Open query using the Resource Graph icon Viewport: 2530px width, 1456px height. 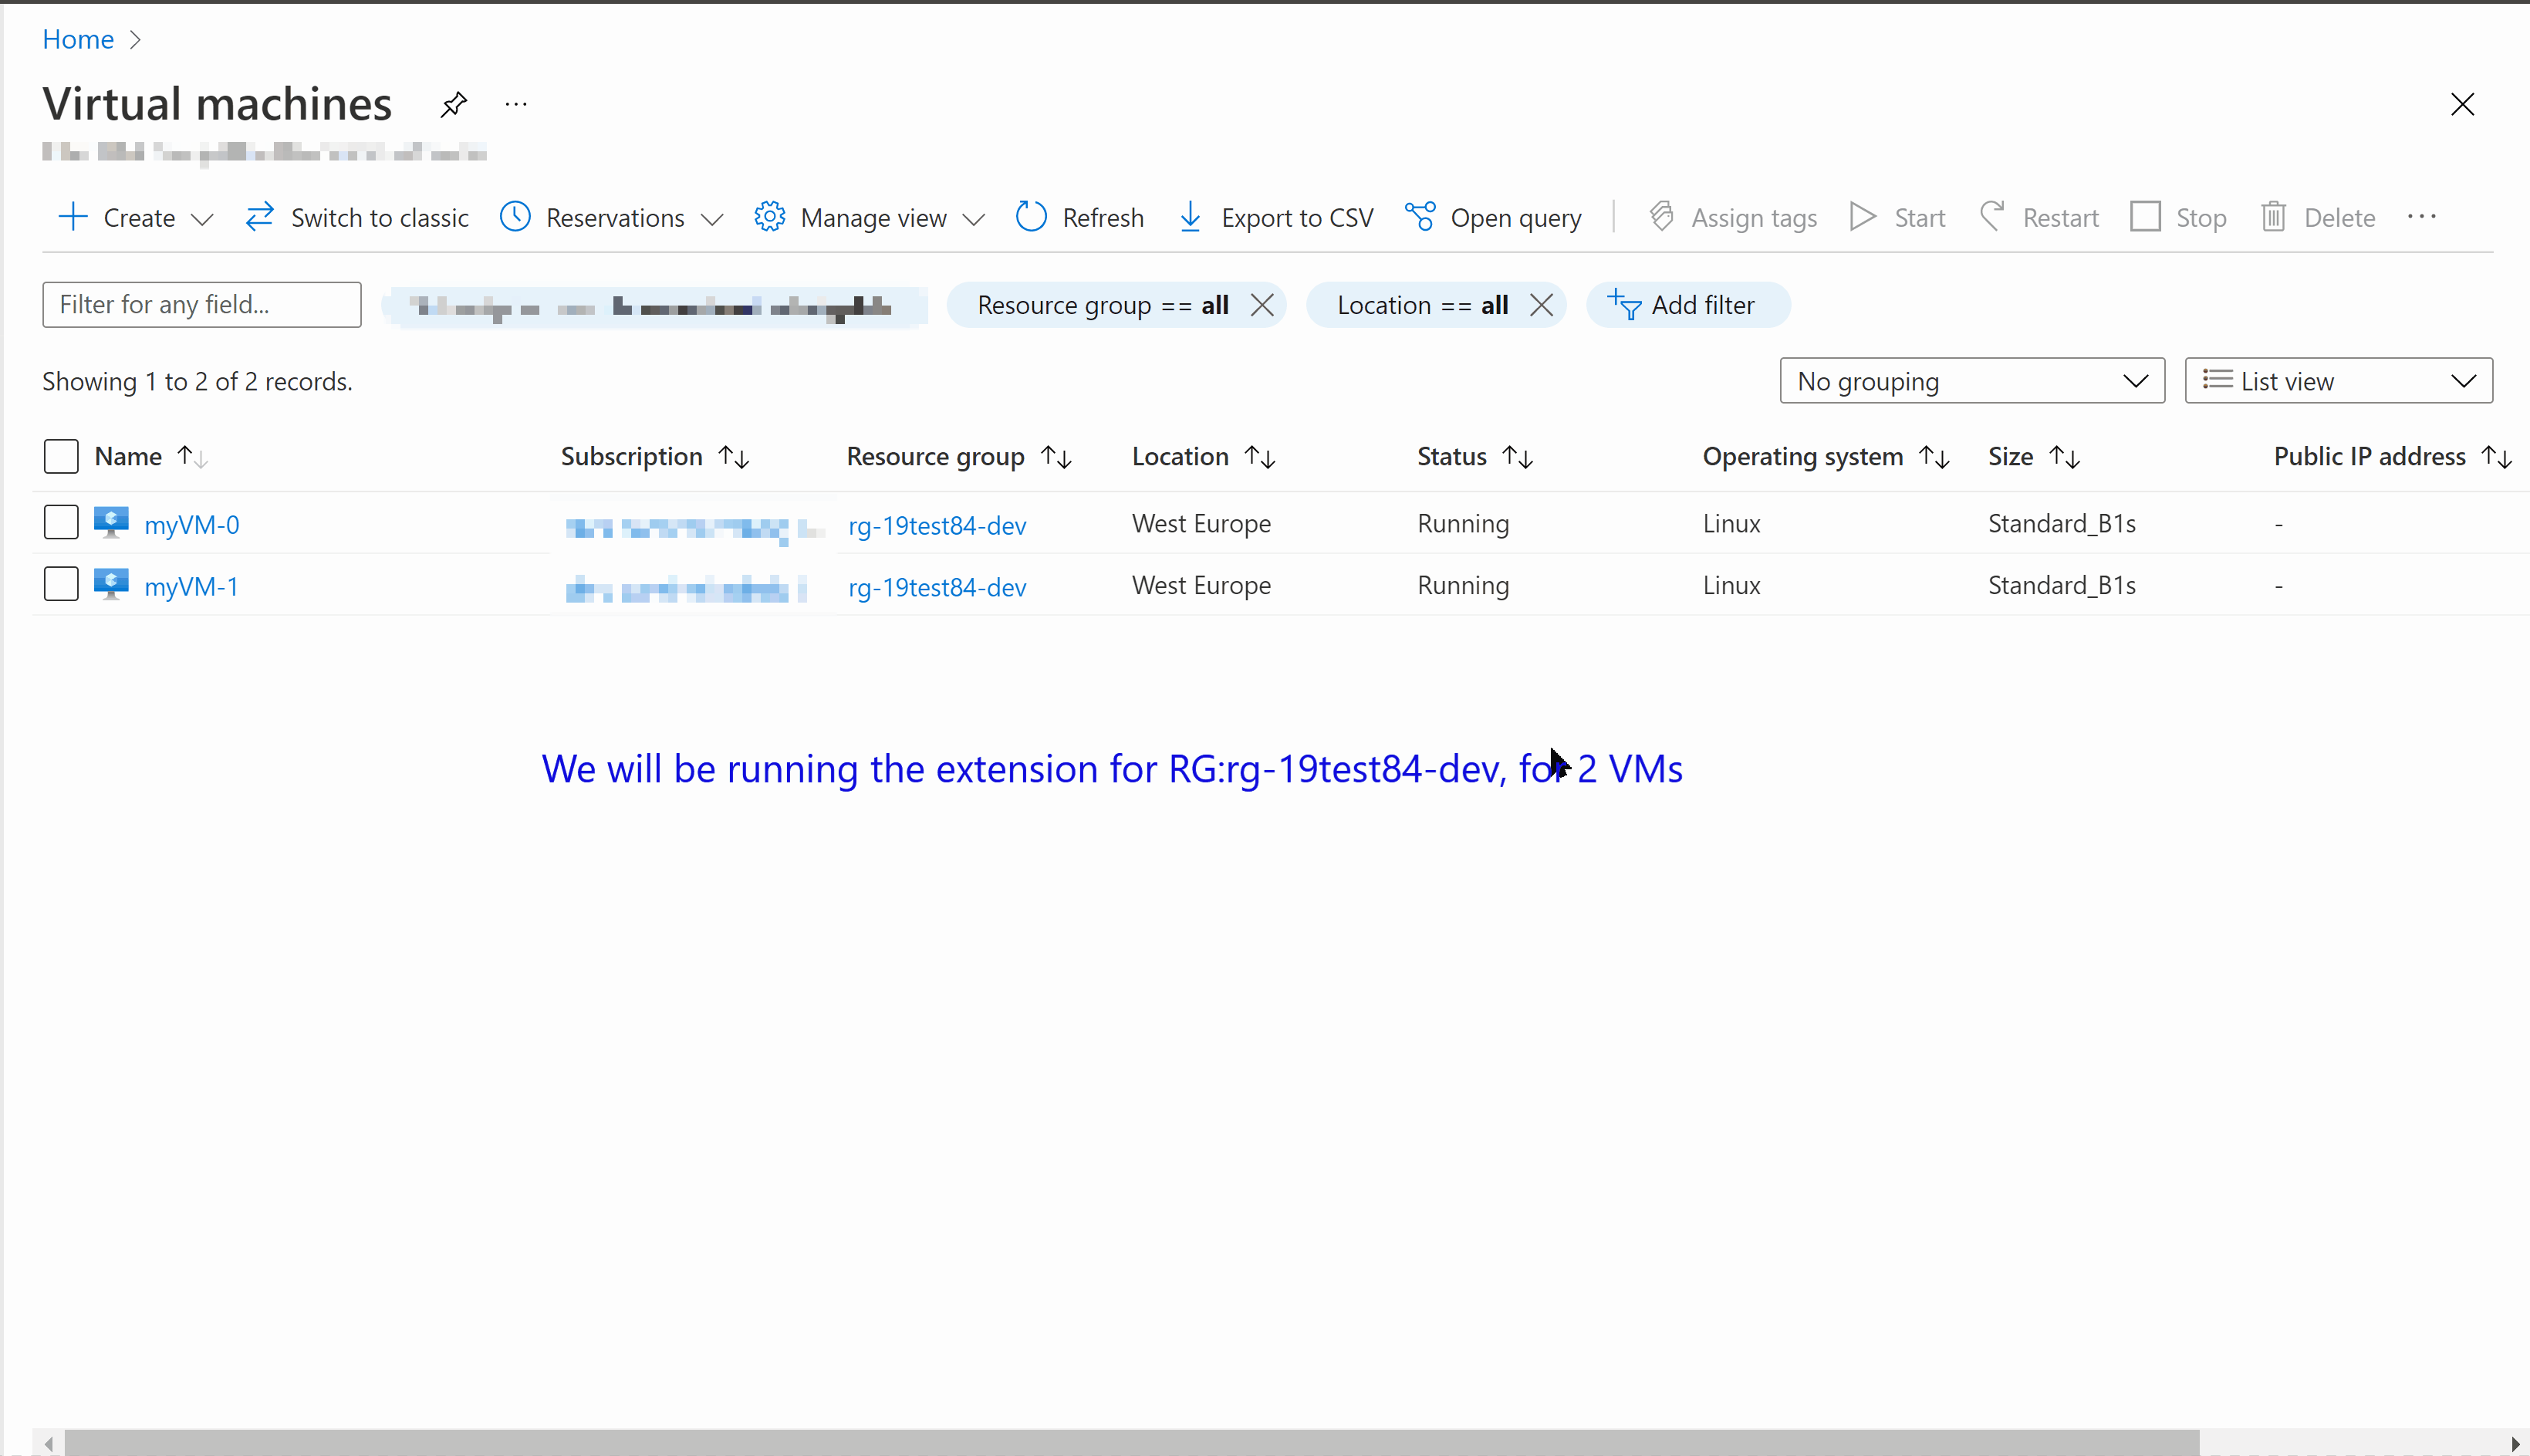pos(1419,217)
